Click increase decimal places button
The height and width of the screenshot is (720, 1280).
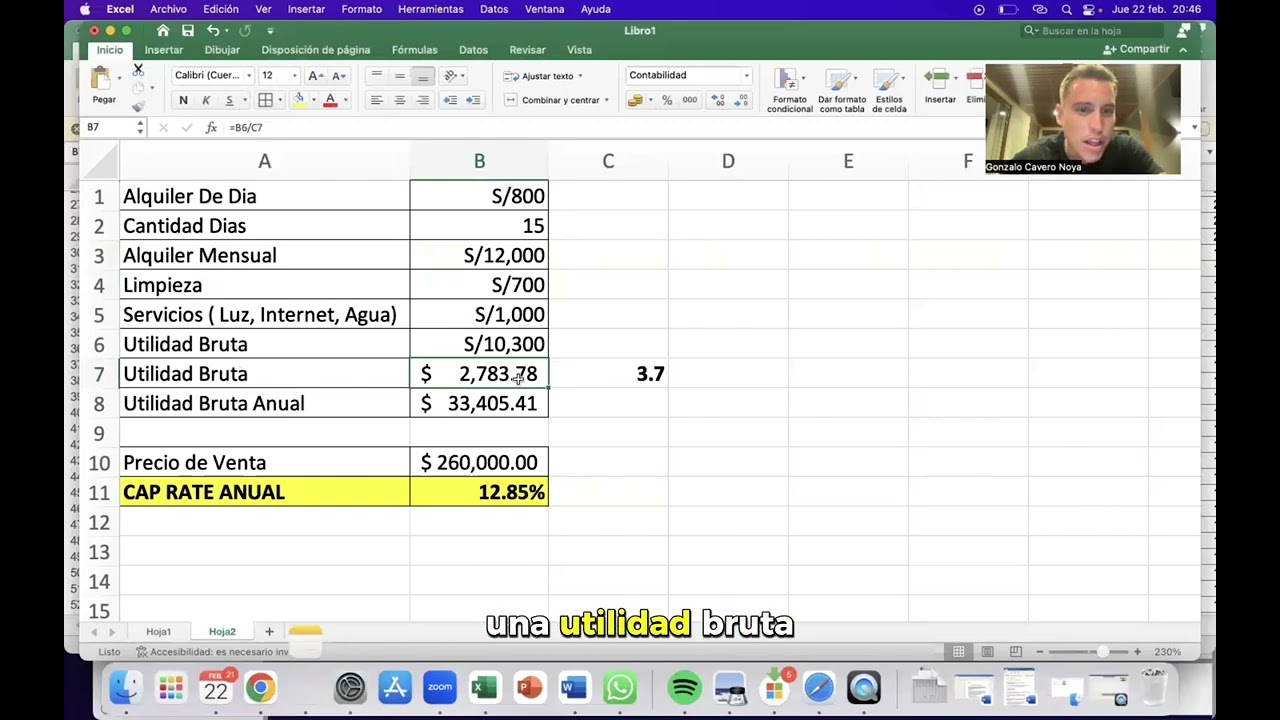[x=718, y=100]
